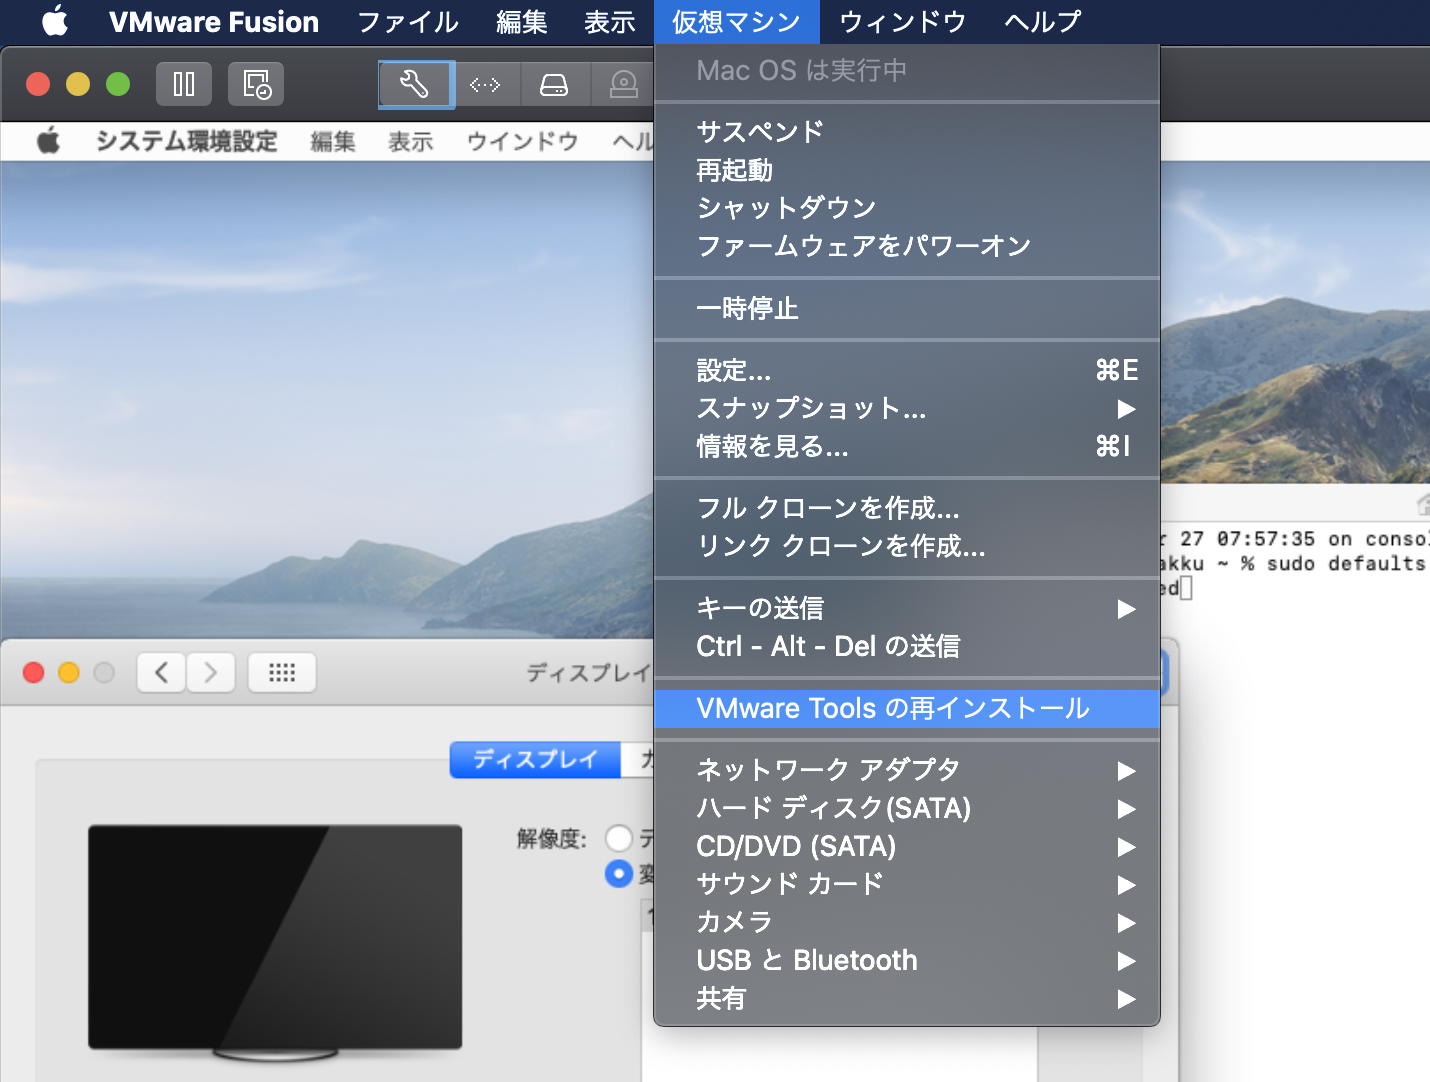Open the guest Apple menu icon
The image size is (1430, 1082).
(x=48, y=141)
